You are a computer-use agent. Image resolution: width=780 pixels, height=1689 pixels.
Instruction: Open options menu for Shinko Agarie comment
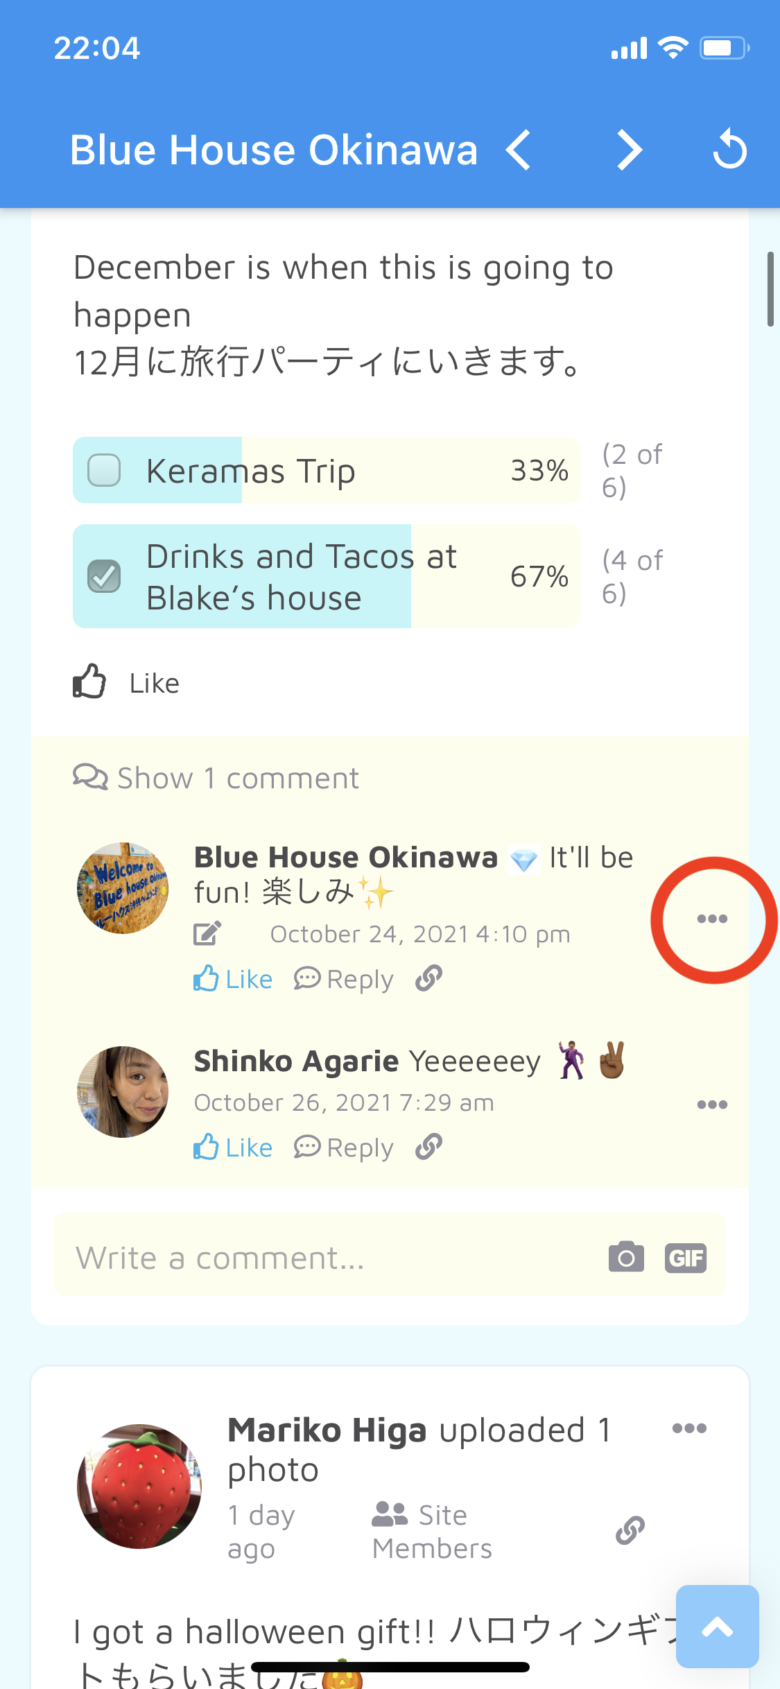pyautogui.click(x=712, y=1104)
